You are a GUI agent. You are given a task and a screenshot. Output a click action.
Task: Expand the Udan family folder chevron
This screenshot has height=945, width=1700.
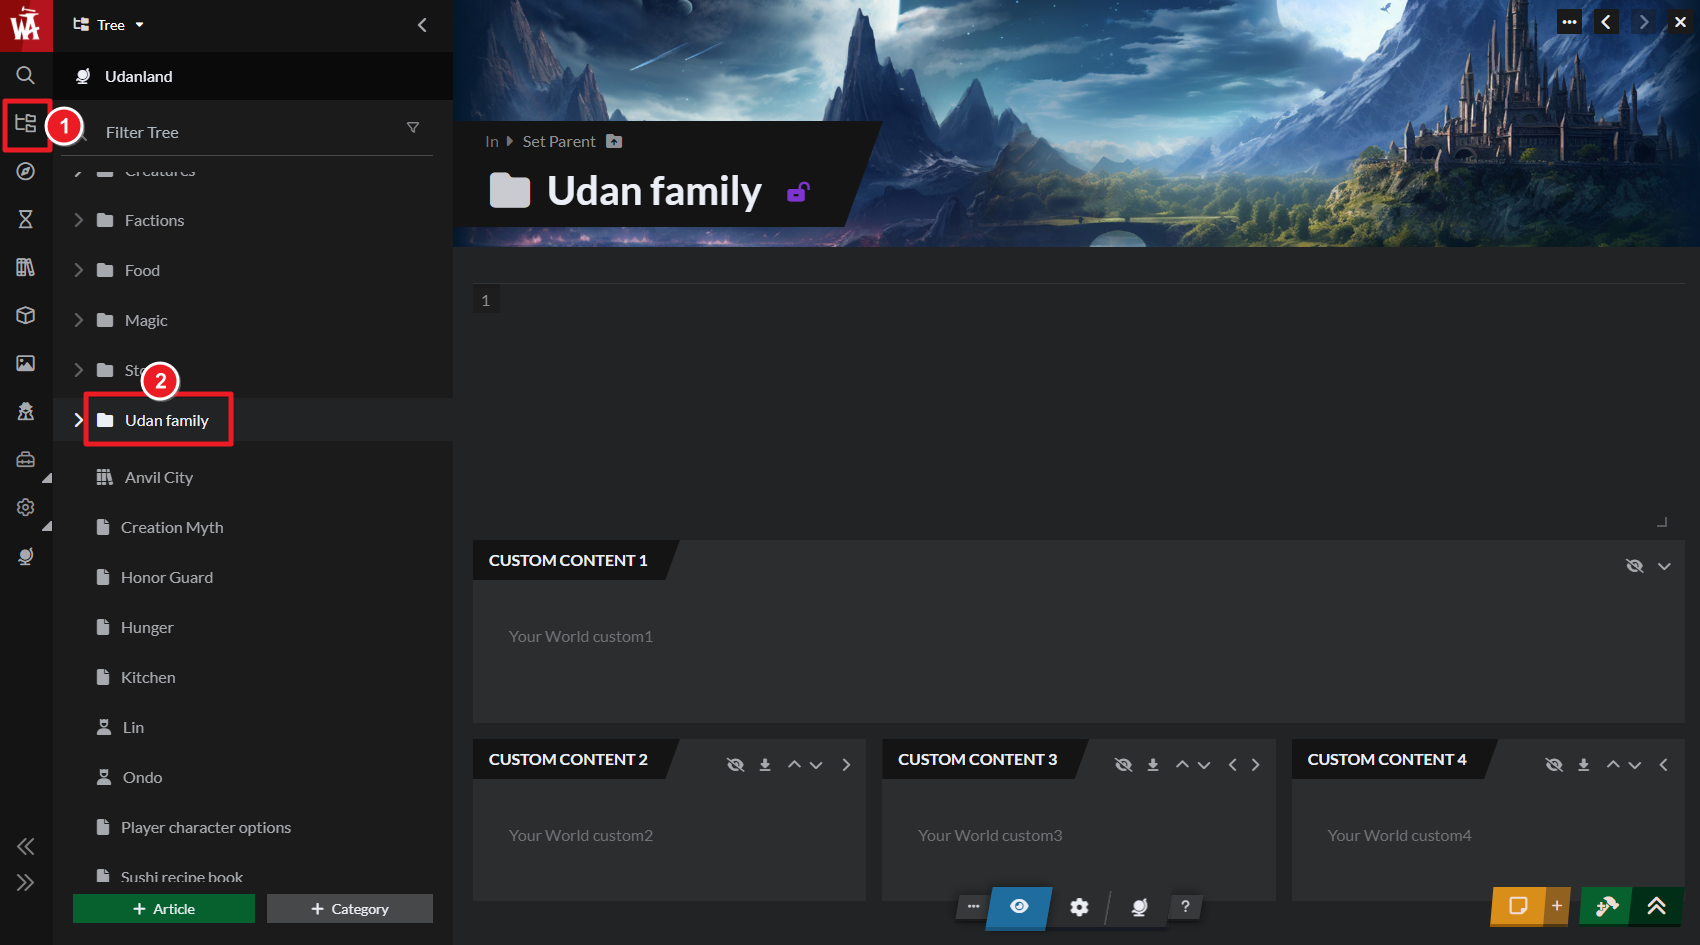coord(78,420)
